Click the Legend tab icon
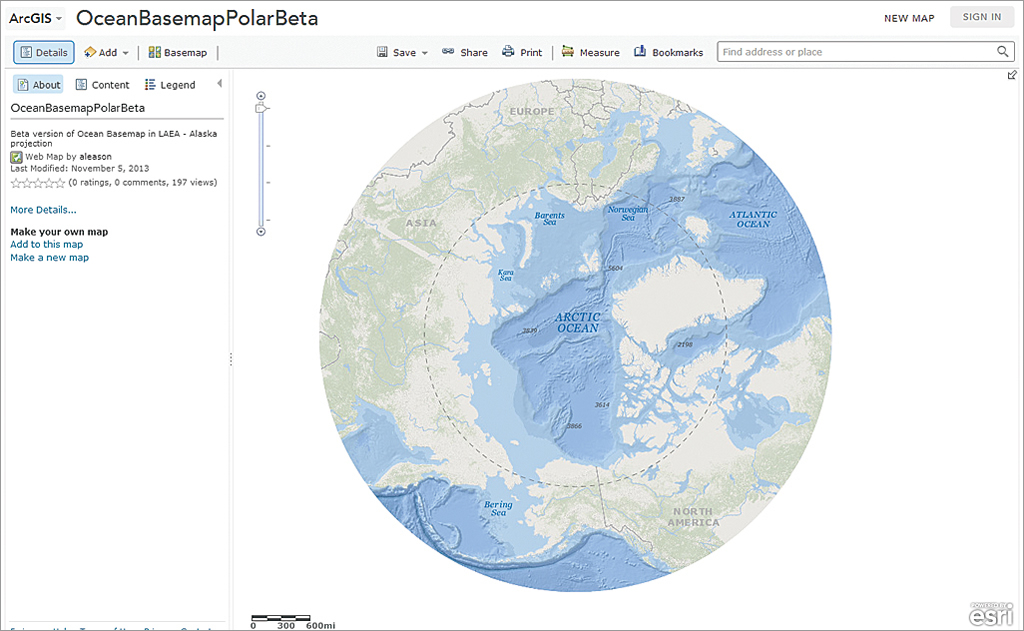Viewport: 1024px width, 631px height. [150, 84]
